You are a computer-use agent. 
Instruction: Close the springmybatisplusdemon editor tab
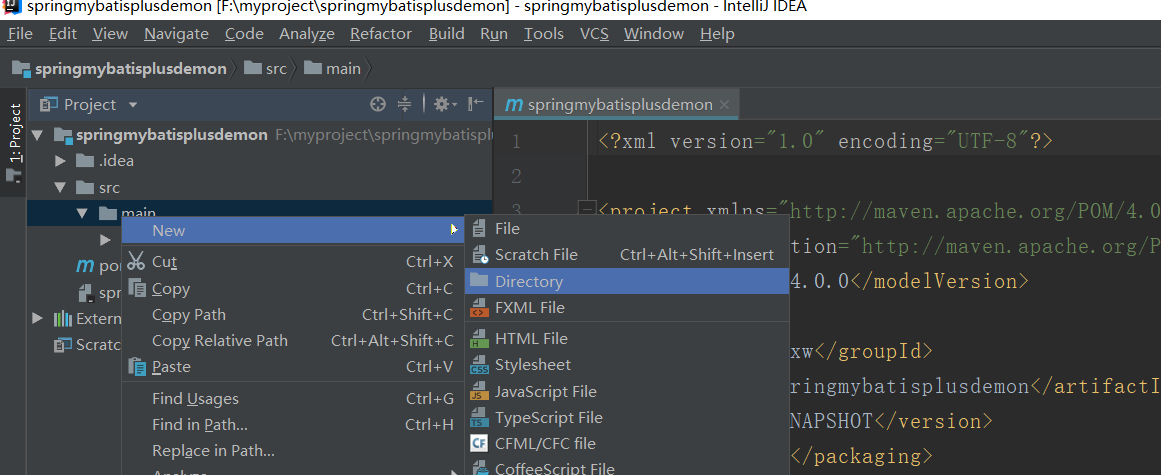click(724, 105)
